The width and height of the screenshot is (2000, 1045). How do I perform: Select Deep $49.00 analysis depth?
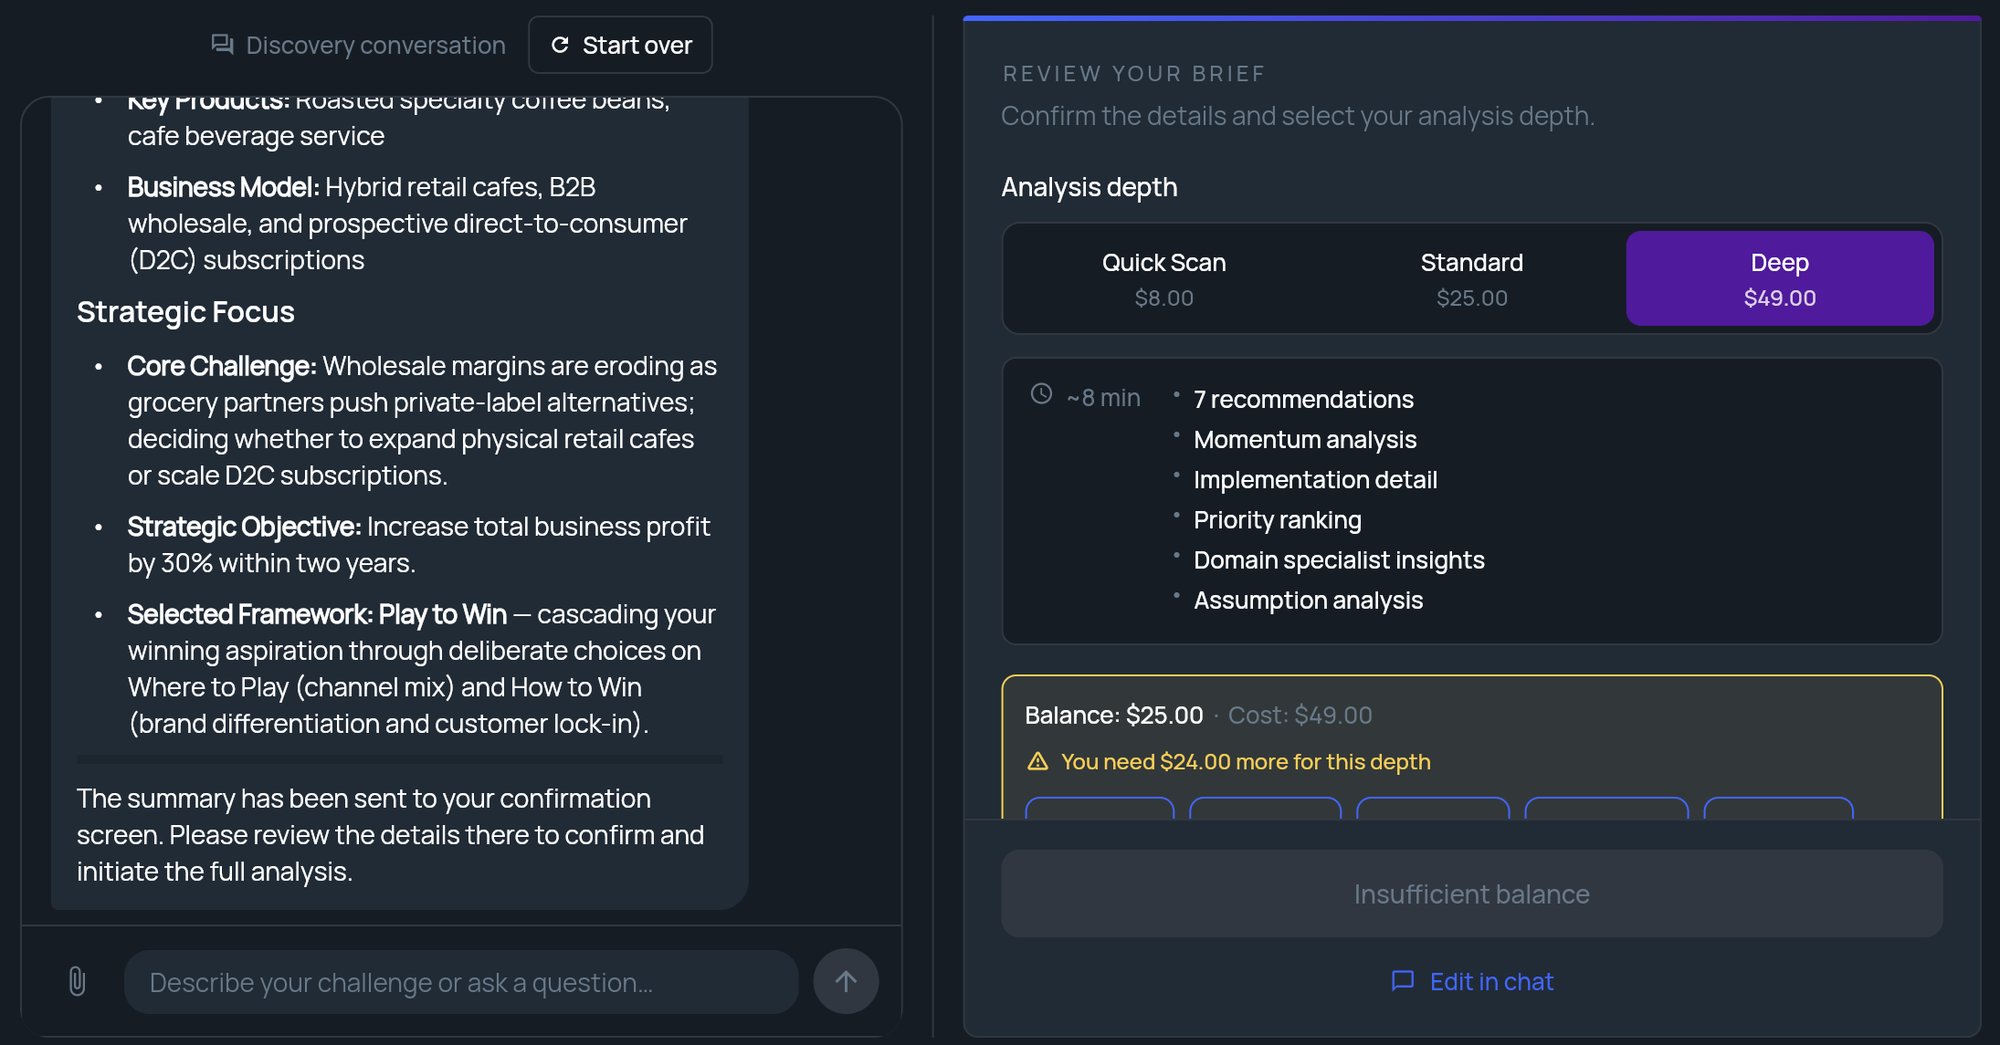click(x=1780, y=278)
